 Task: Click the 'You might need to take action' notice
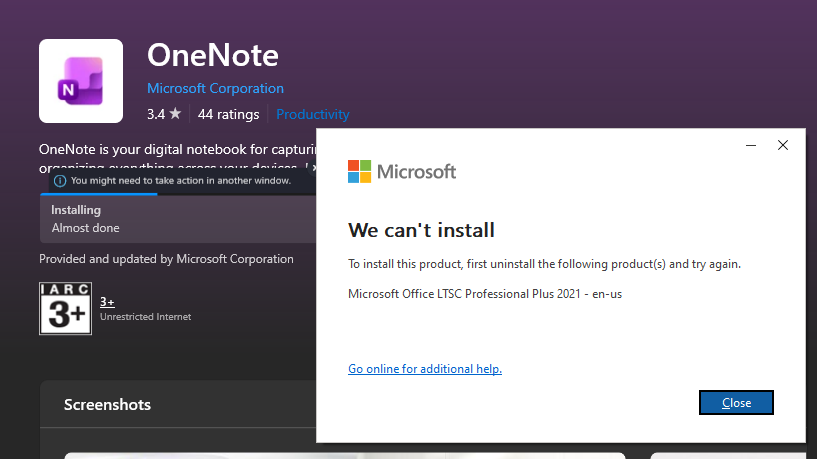click(x=181, y=181)
